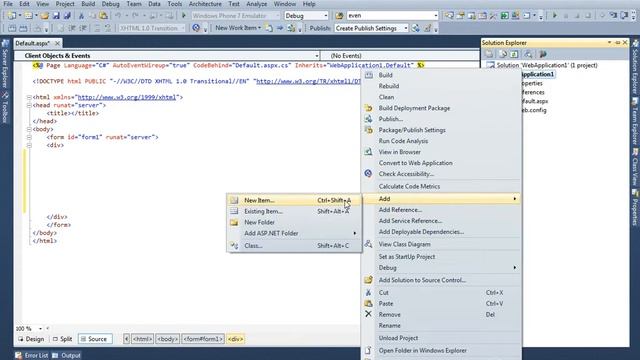Click the <div> breadcrumb tag button

236,339
